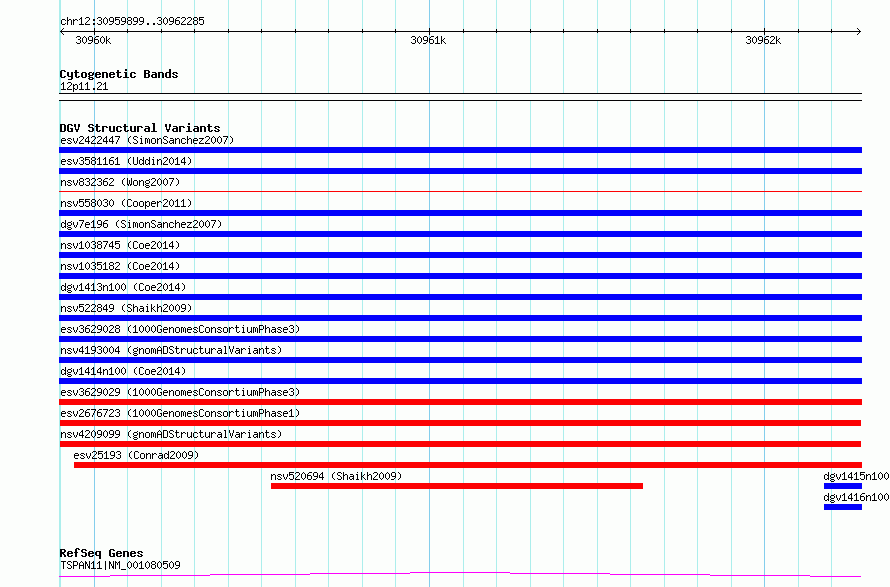Click the red bar under esv3629029

coord(460,402)
